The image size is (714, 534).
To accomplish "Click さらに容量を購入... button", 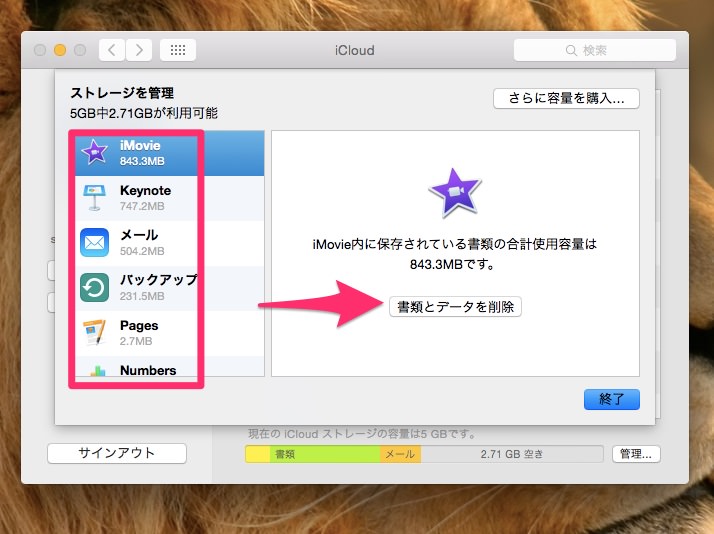I will click(x=566, y=98).
